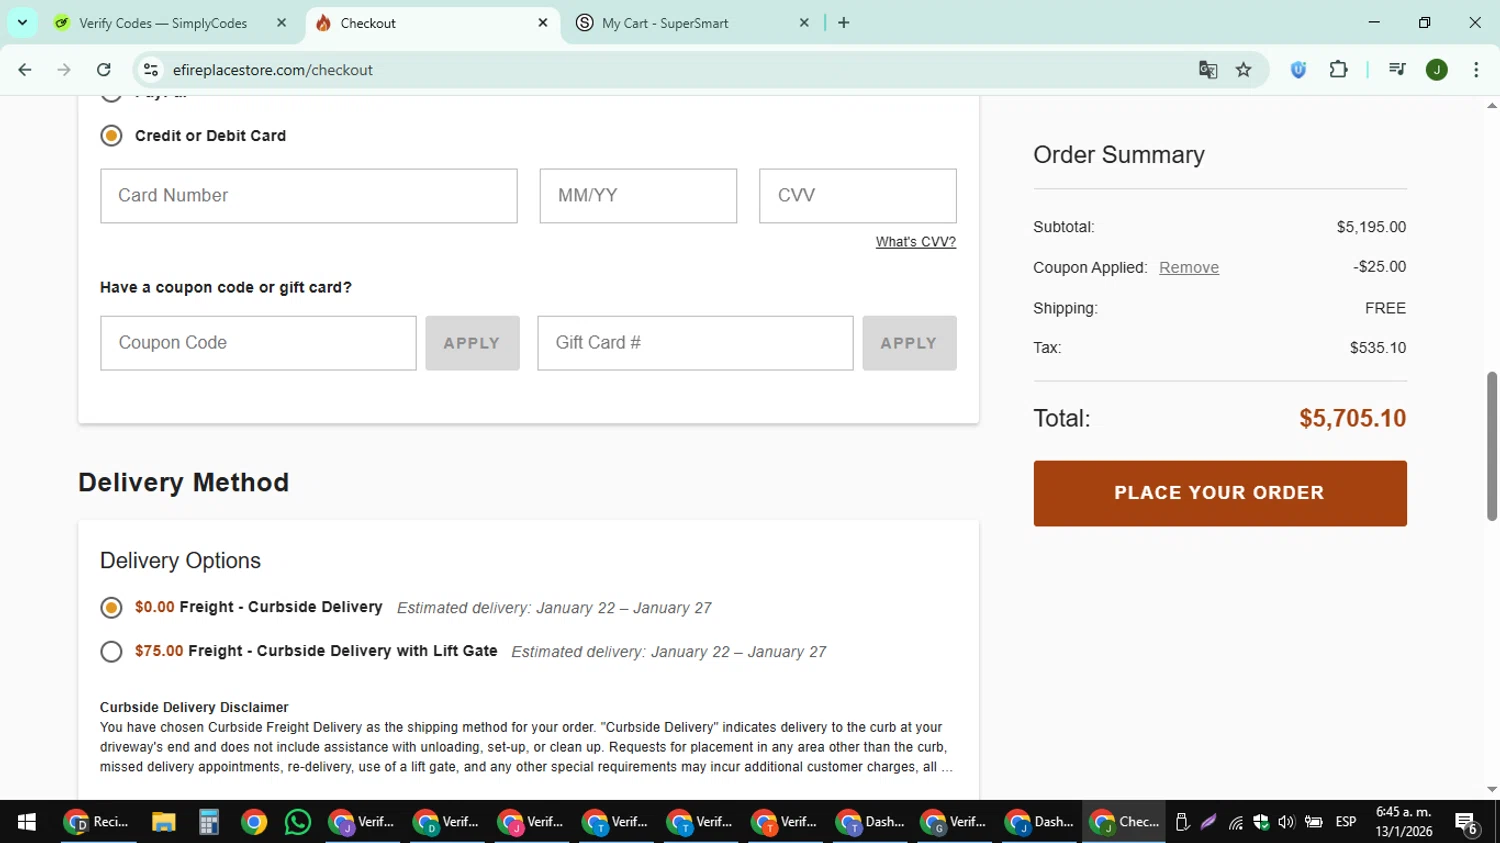Click the $5,195.00 subtotal value
This screenshot has height=843, width=1500.
tap(1371, 227)
